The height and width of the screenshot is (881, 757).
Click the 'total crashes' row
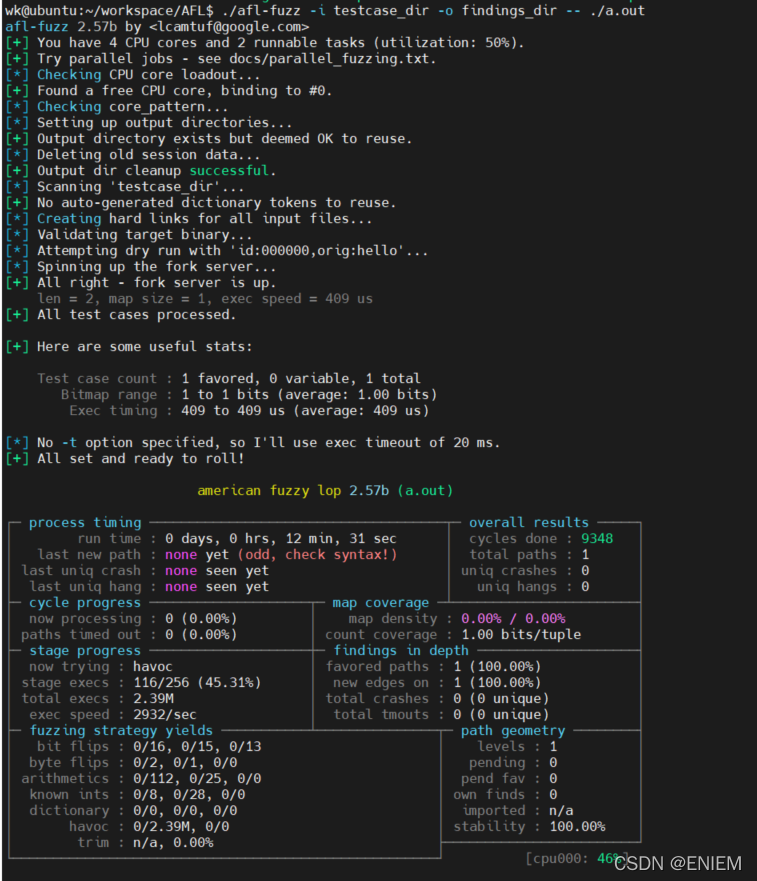(x=437, y=698)
